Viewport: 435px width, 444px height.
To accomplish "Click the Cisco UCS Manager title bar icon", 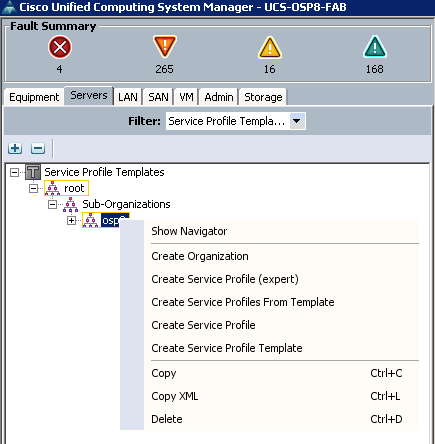I will click(x=9, y=7).
